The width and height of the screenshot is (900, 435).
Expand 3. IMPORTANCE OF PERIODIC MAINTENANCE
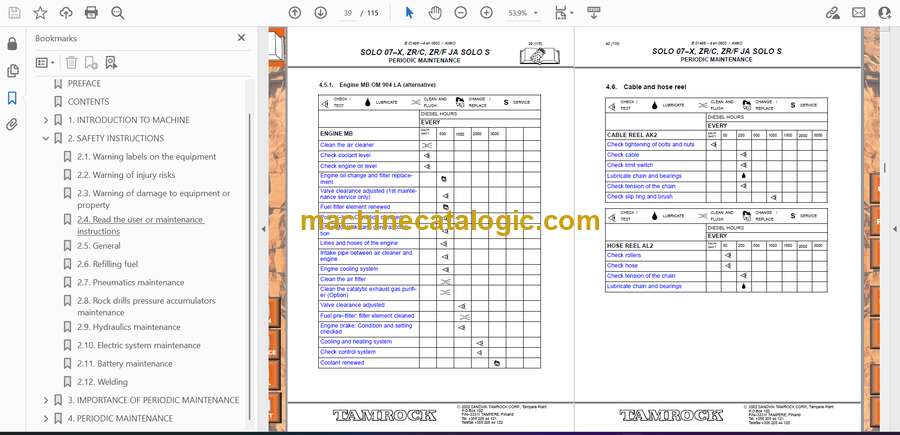46,400
